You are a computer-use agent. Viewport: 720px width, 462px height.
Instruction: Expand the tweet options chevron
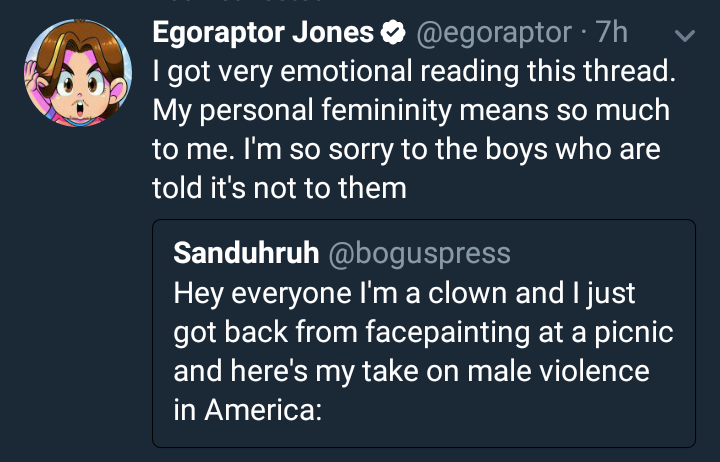684,36
